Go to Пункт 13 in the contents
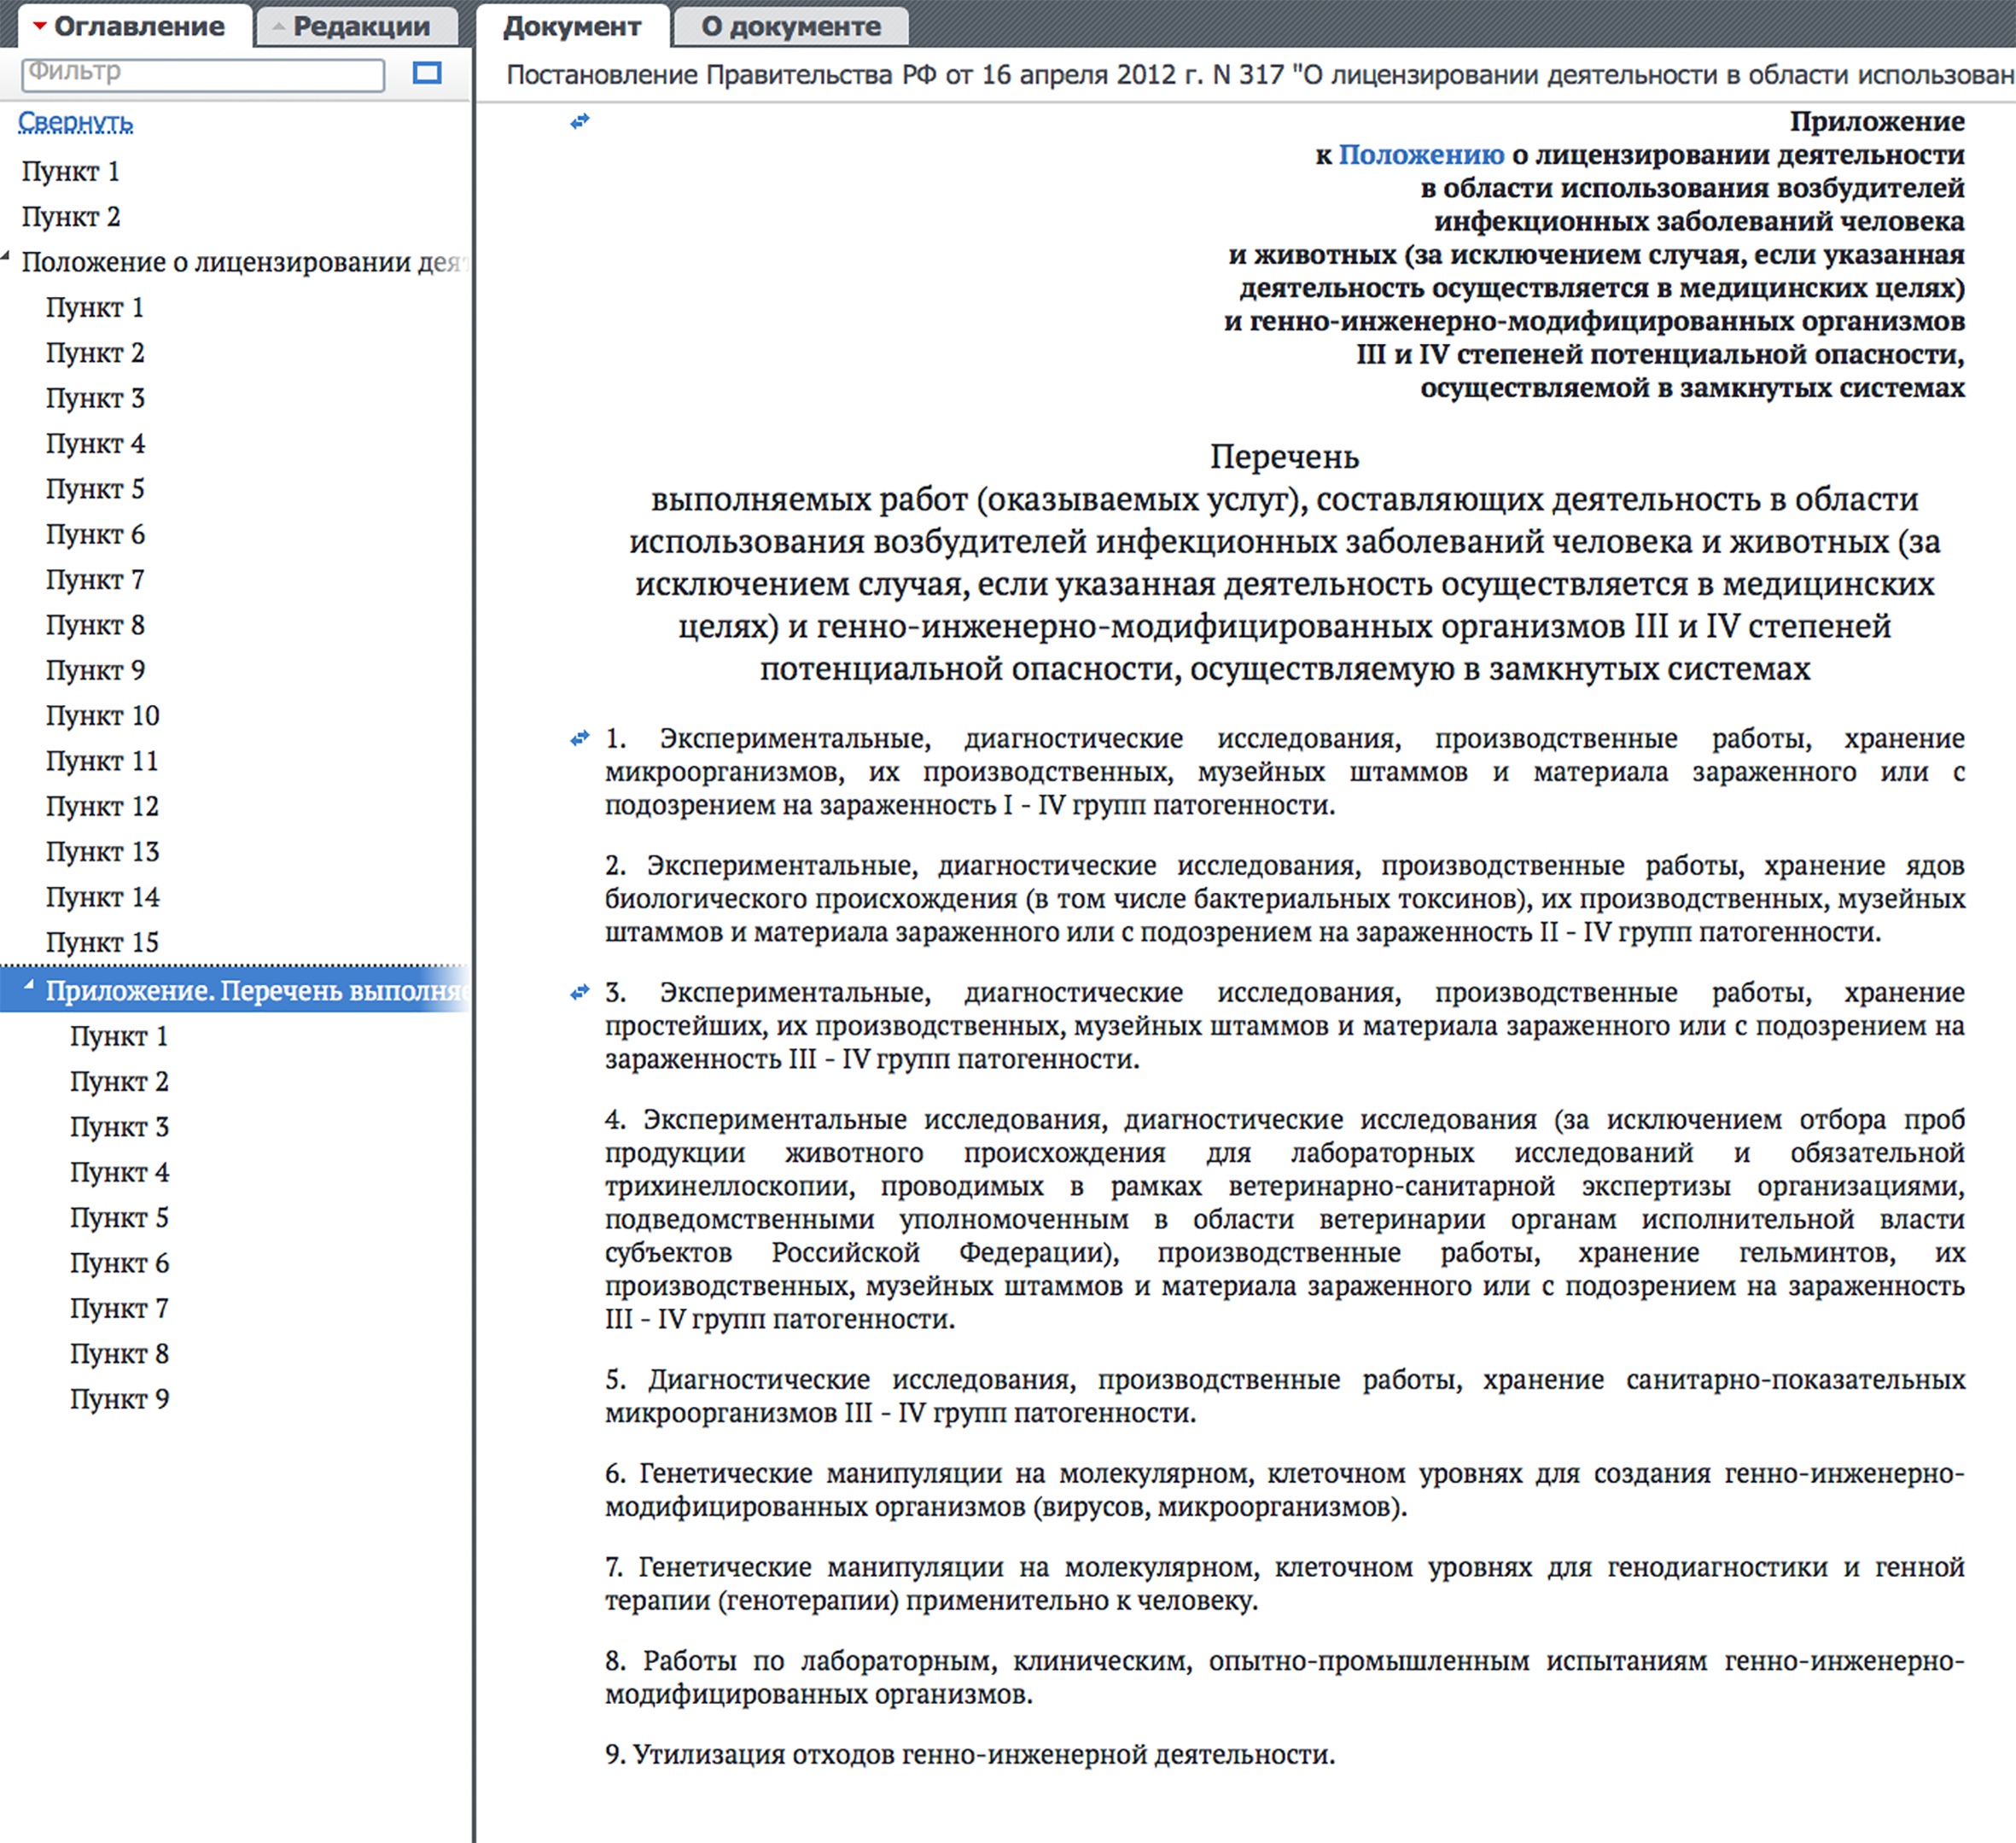Image resolution: width=2016 pixels, height=1843 pixels. point(103,852)
